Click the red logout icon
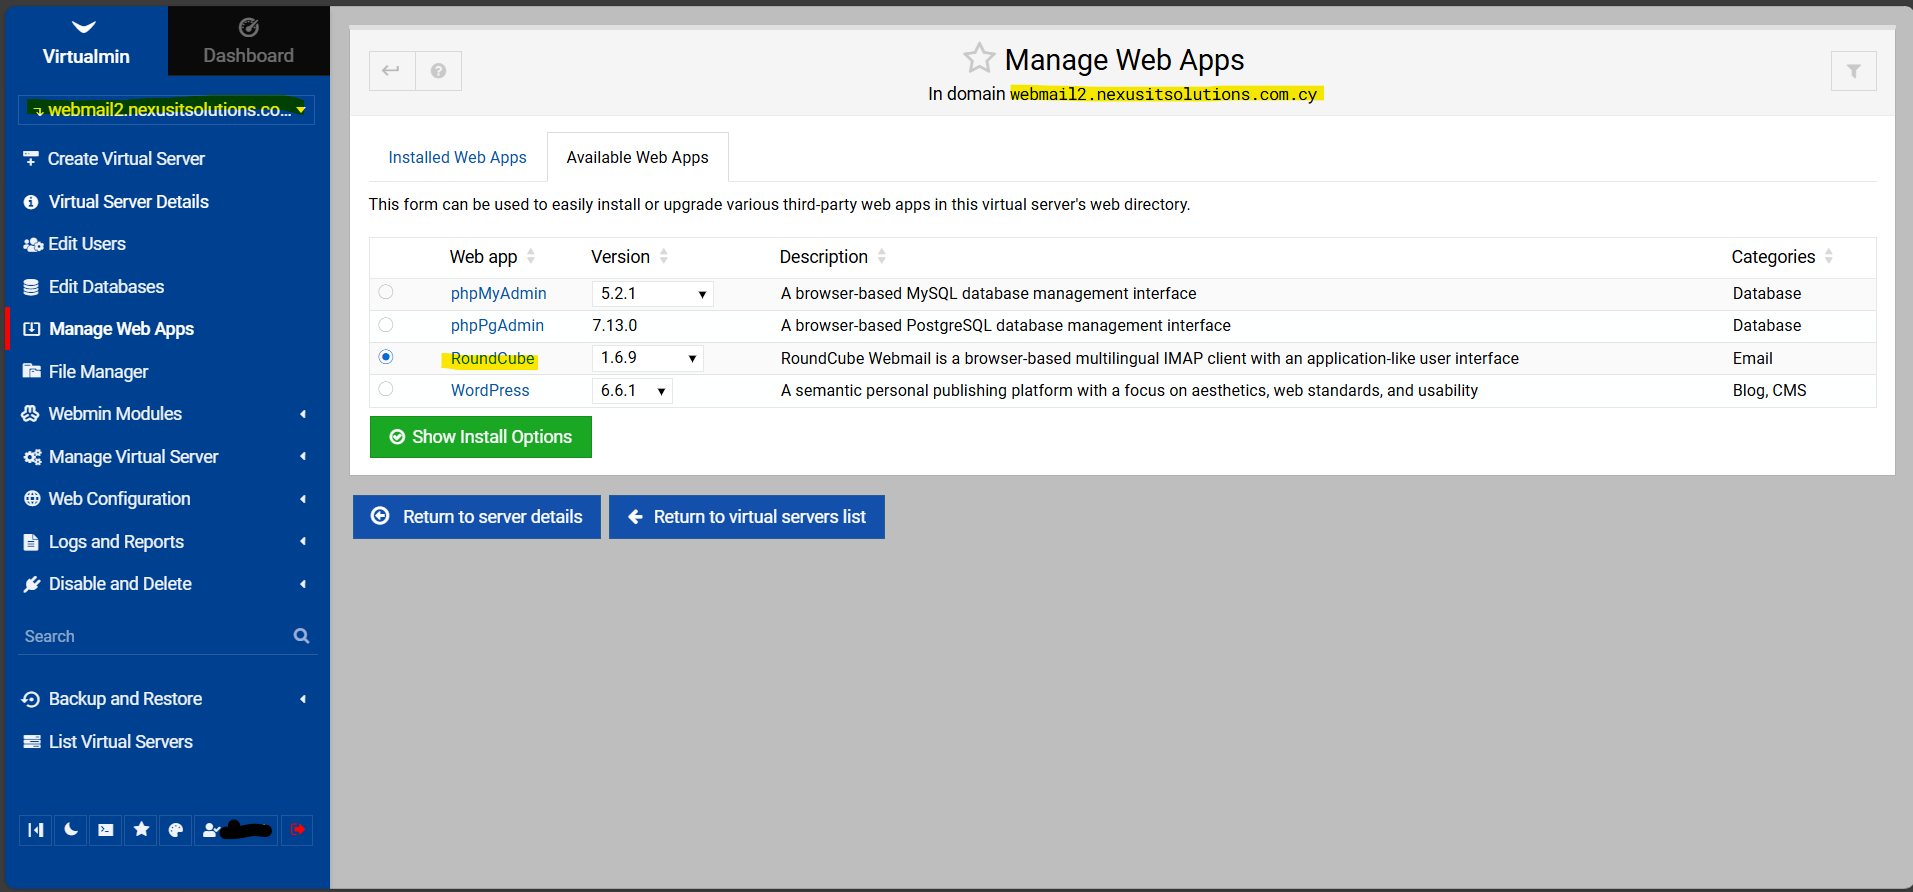 (297, 830)
